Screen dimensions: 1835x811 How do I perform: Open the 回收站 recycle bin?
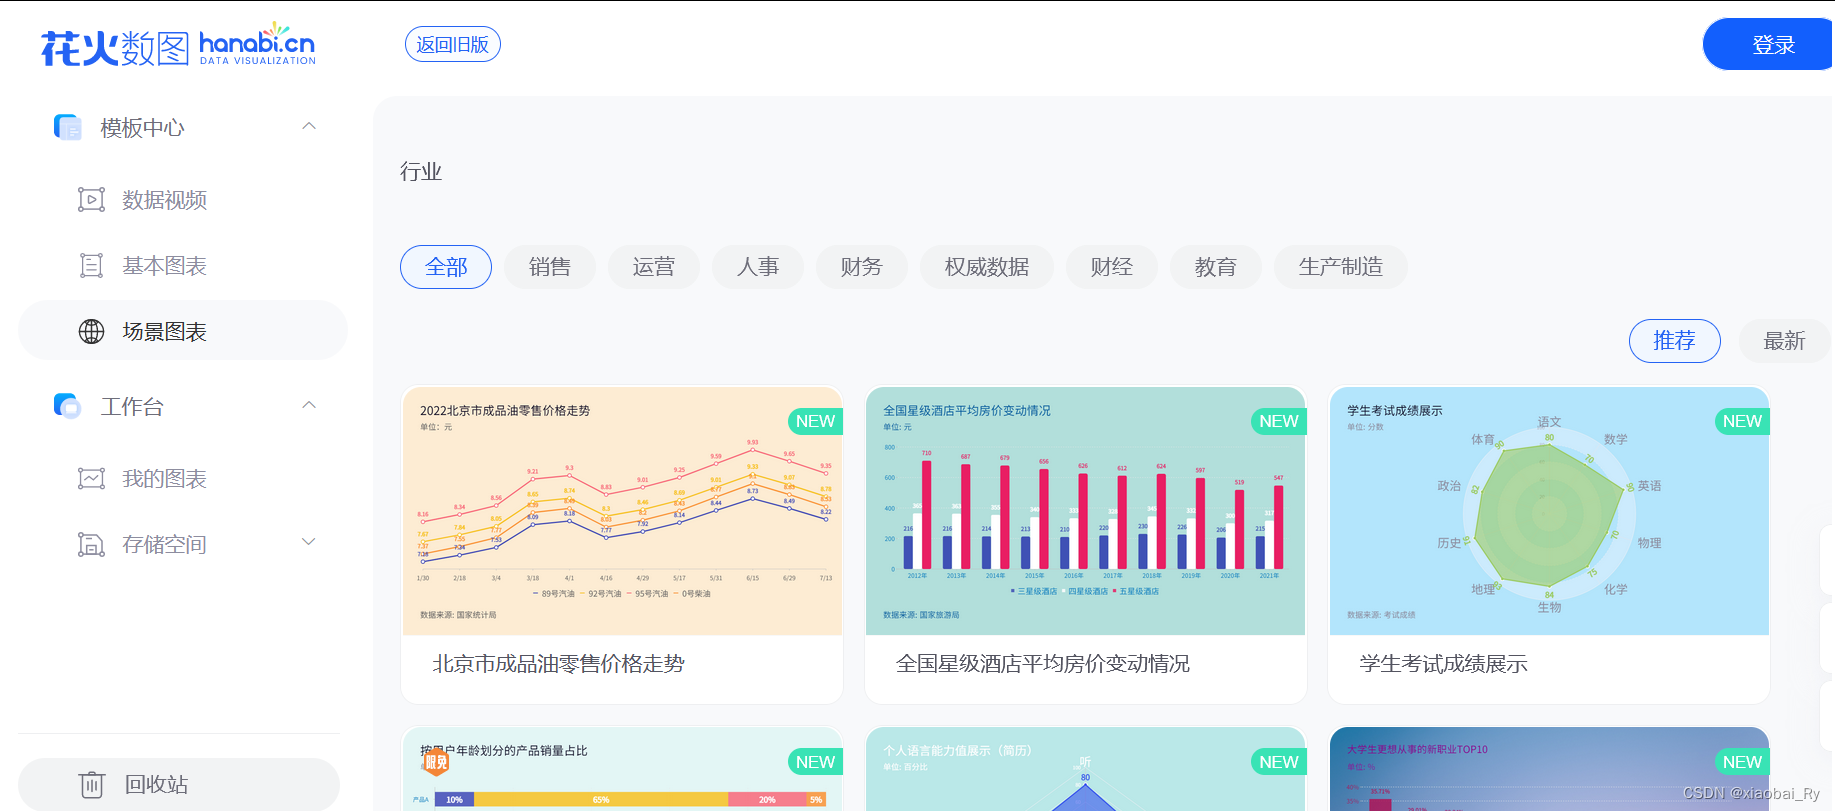(x=179, y=785)
